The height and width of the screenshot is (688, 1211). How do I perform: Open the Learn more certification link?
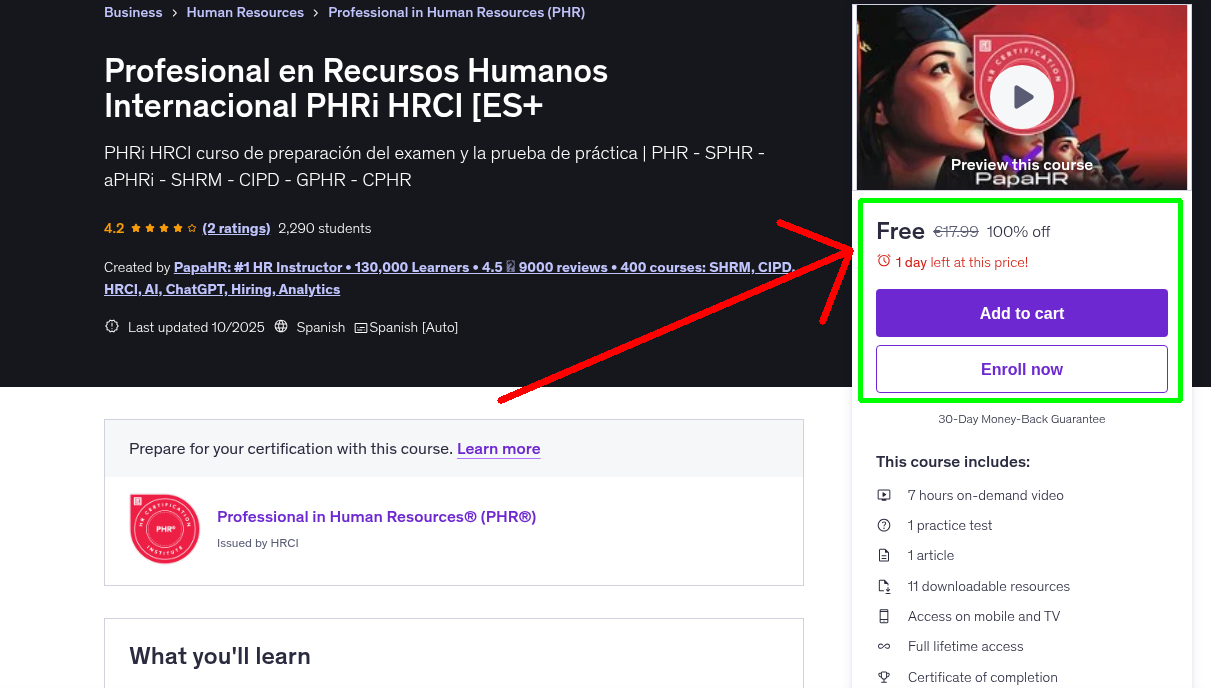point(498,449)
